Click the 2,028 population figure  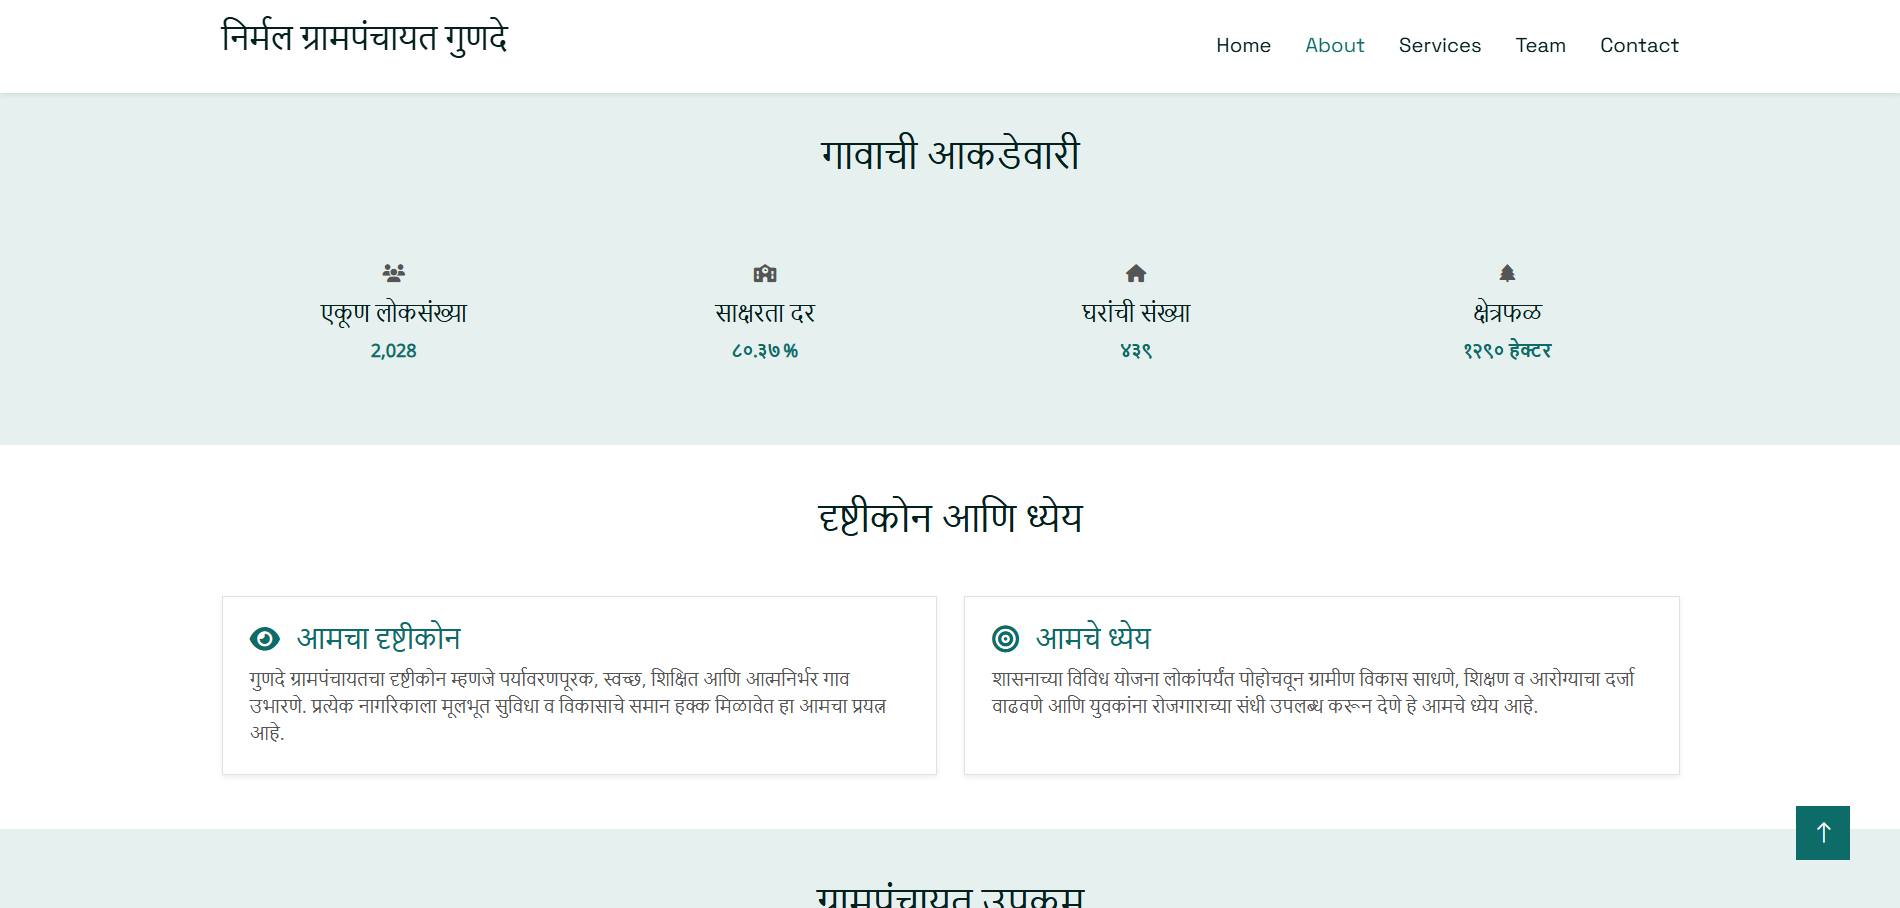tap(394, 351)
